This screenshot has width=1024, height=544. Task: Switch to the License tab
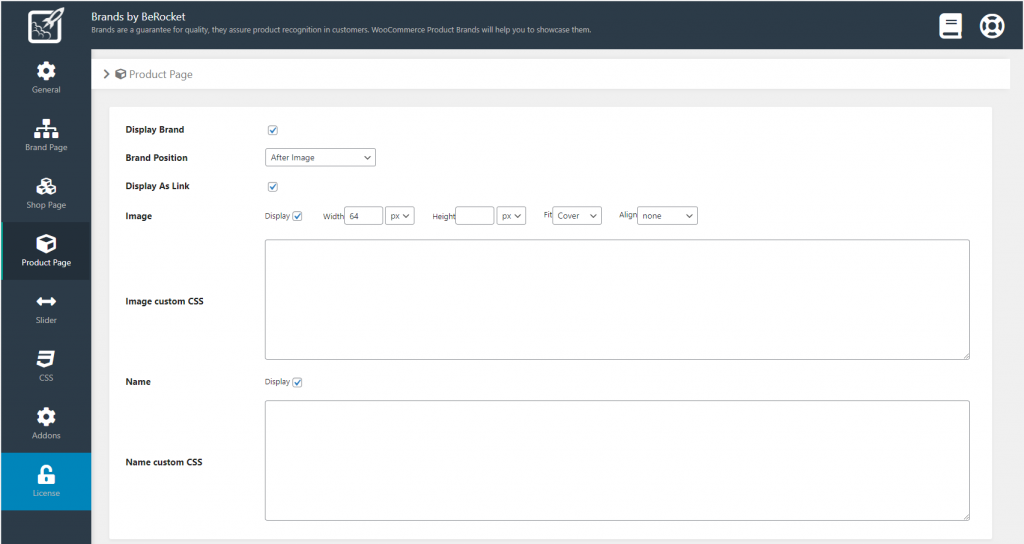[46, 481]
